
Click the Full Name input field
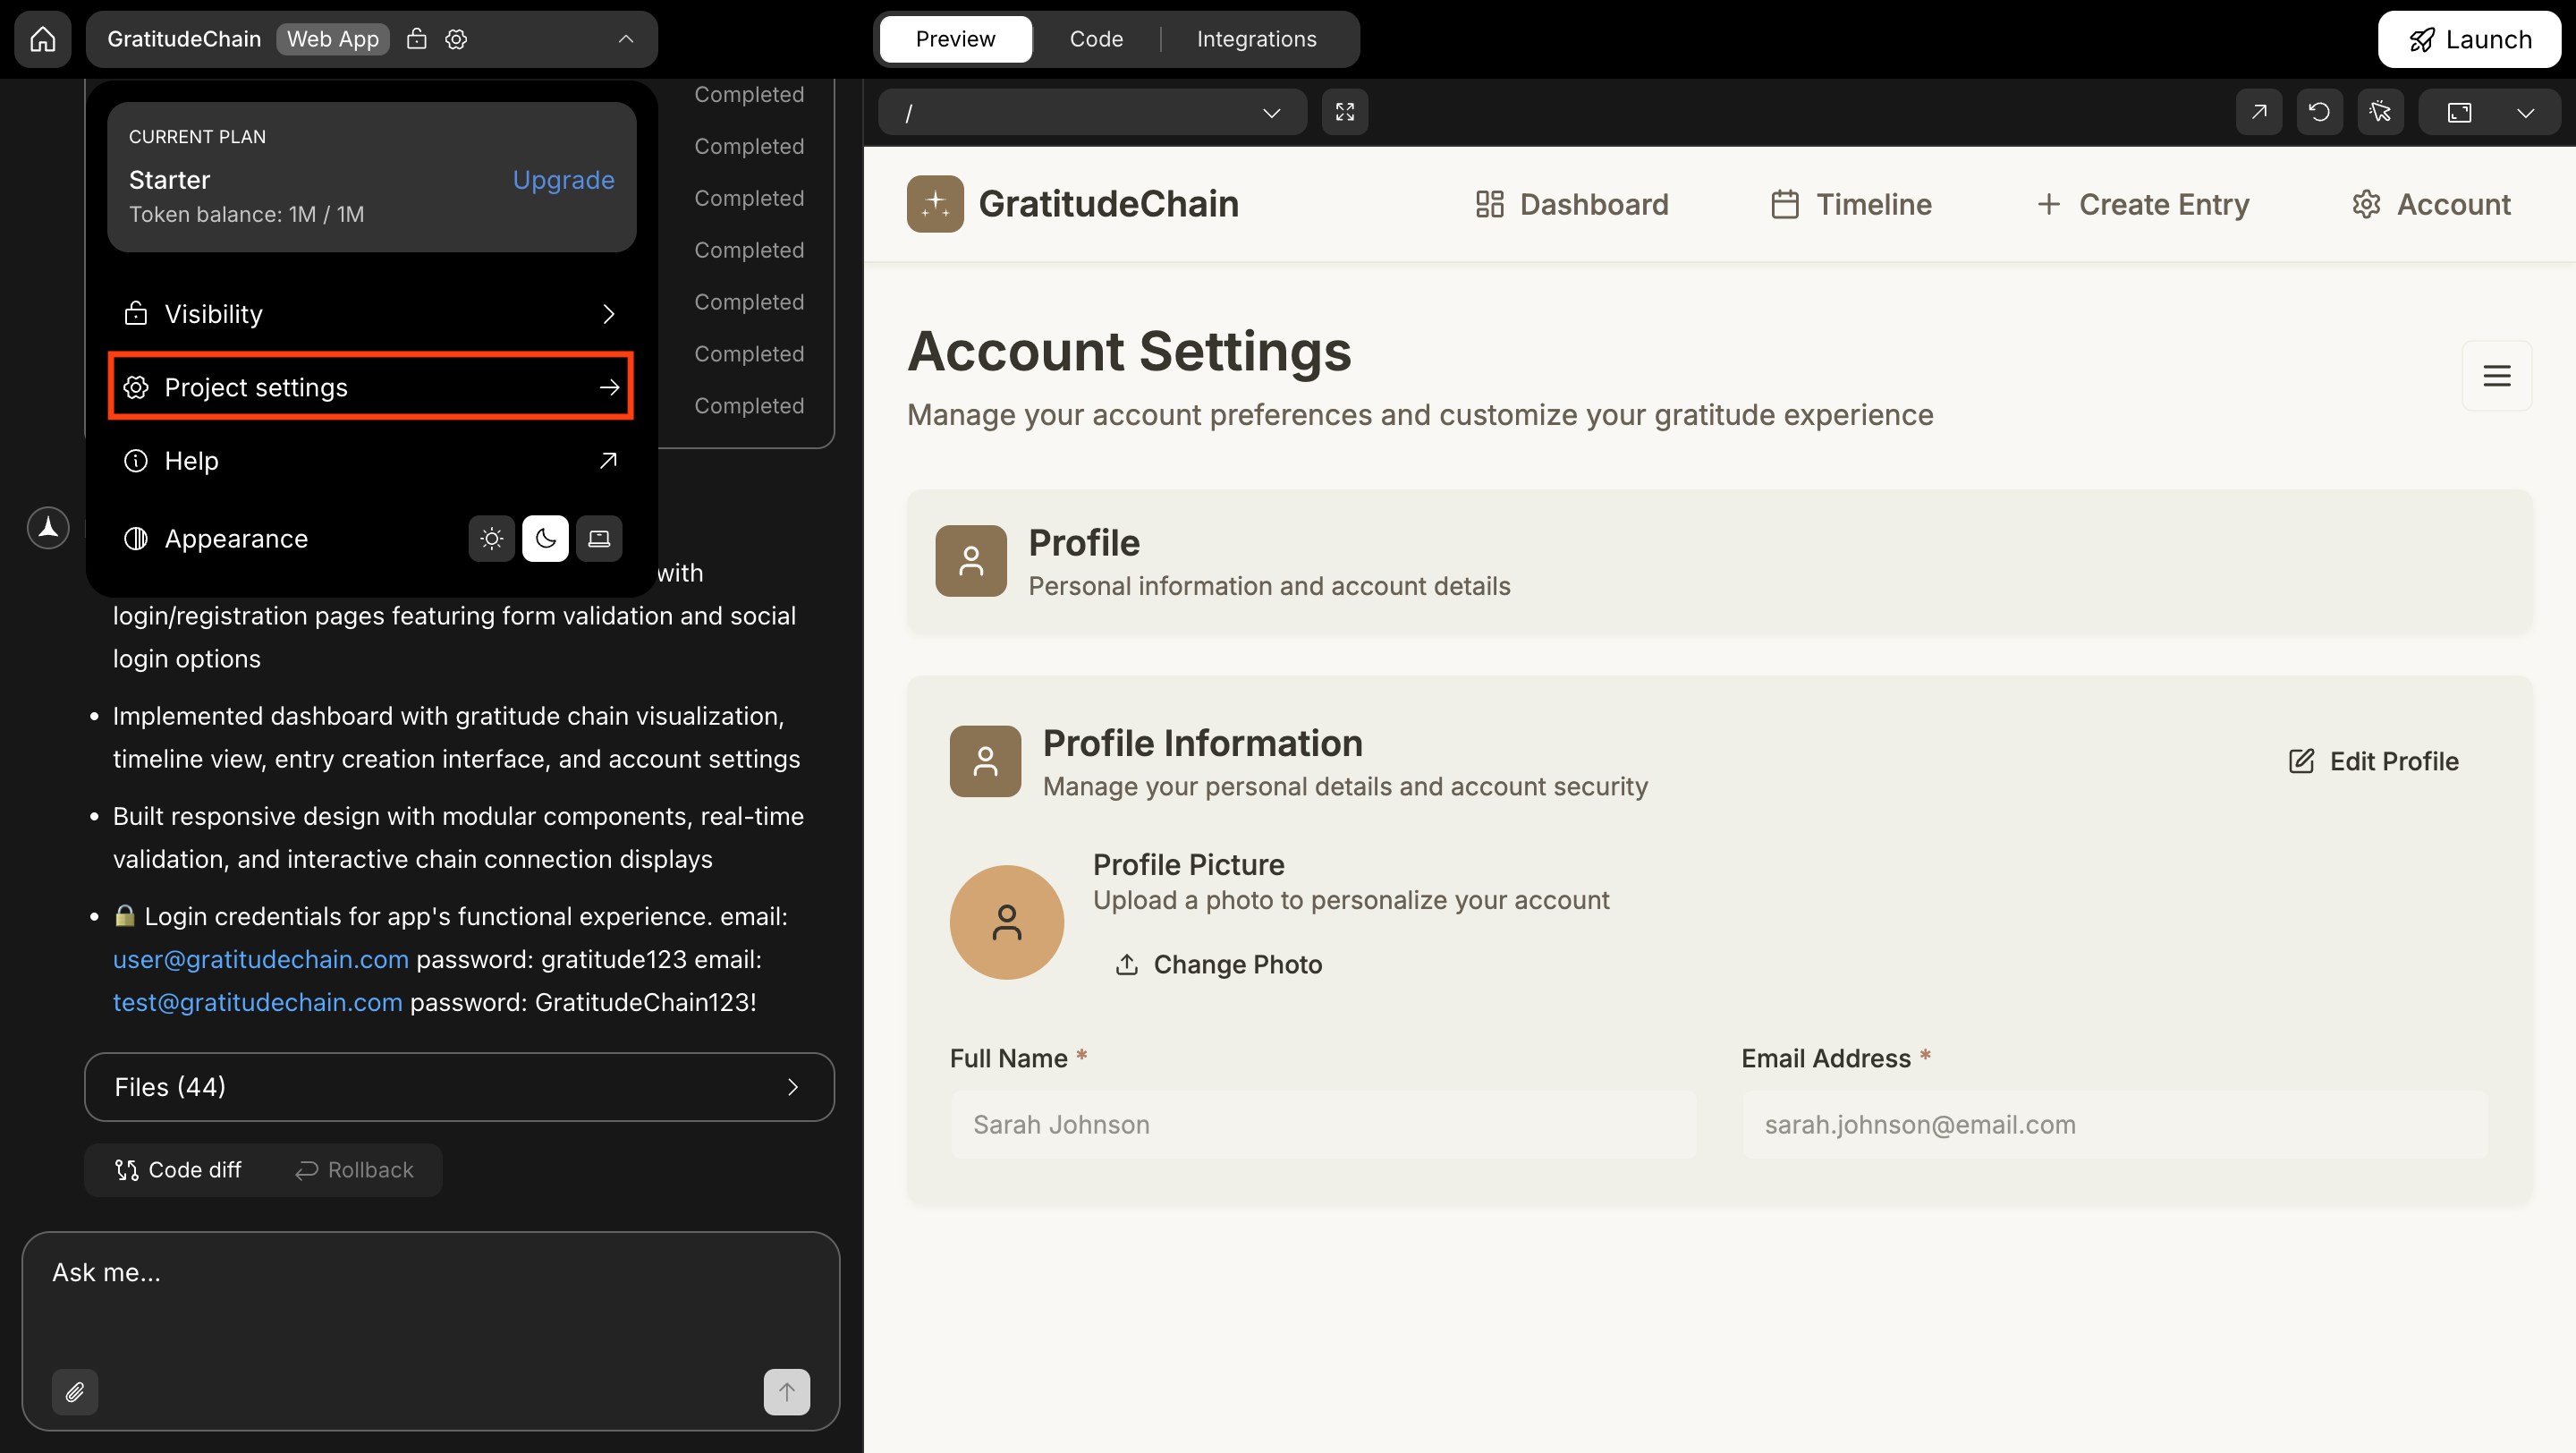(x=1322, y=1124)
